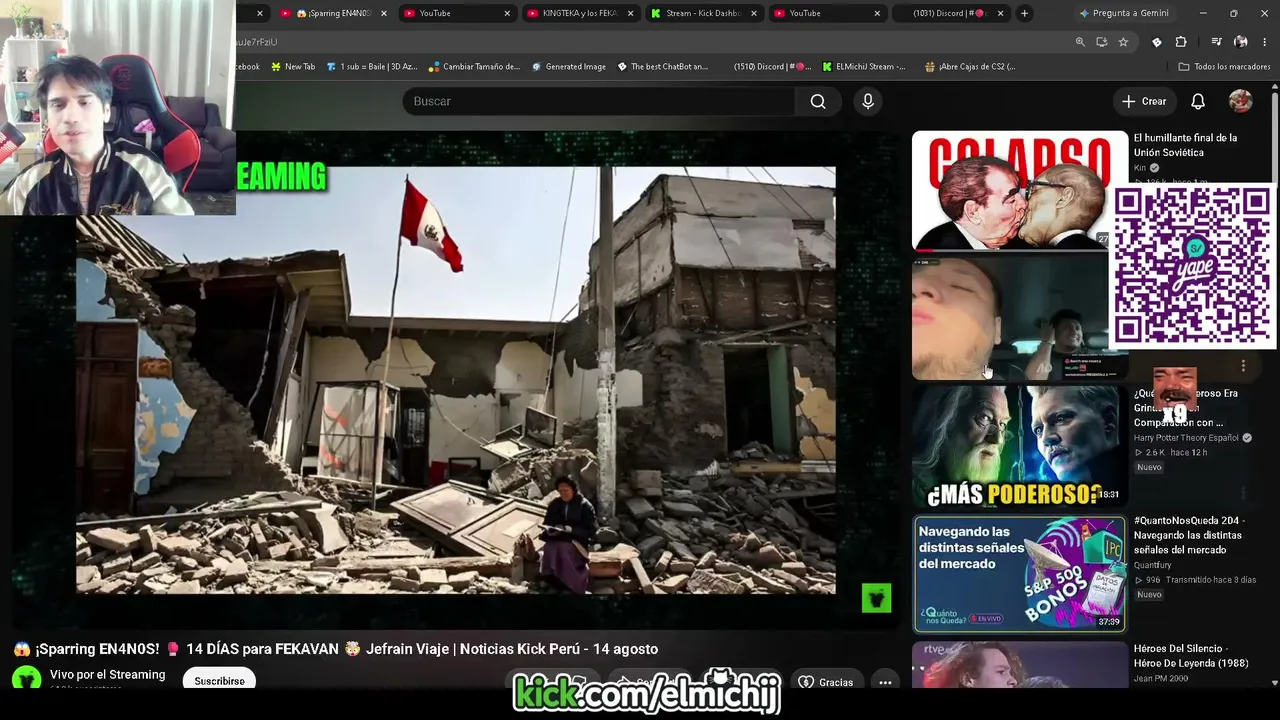Viewport: 1280px width, 720px height.
Task: Open the Cambiar Tamaño de... bookmark
Action: (474, 67)
